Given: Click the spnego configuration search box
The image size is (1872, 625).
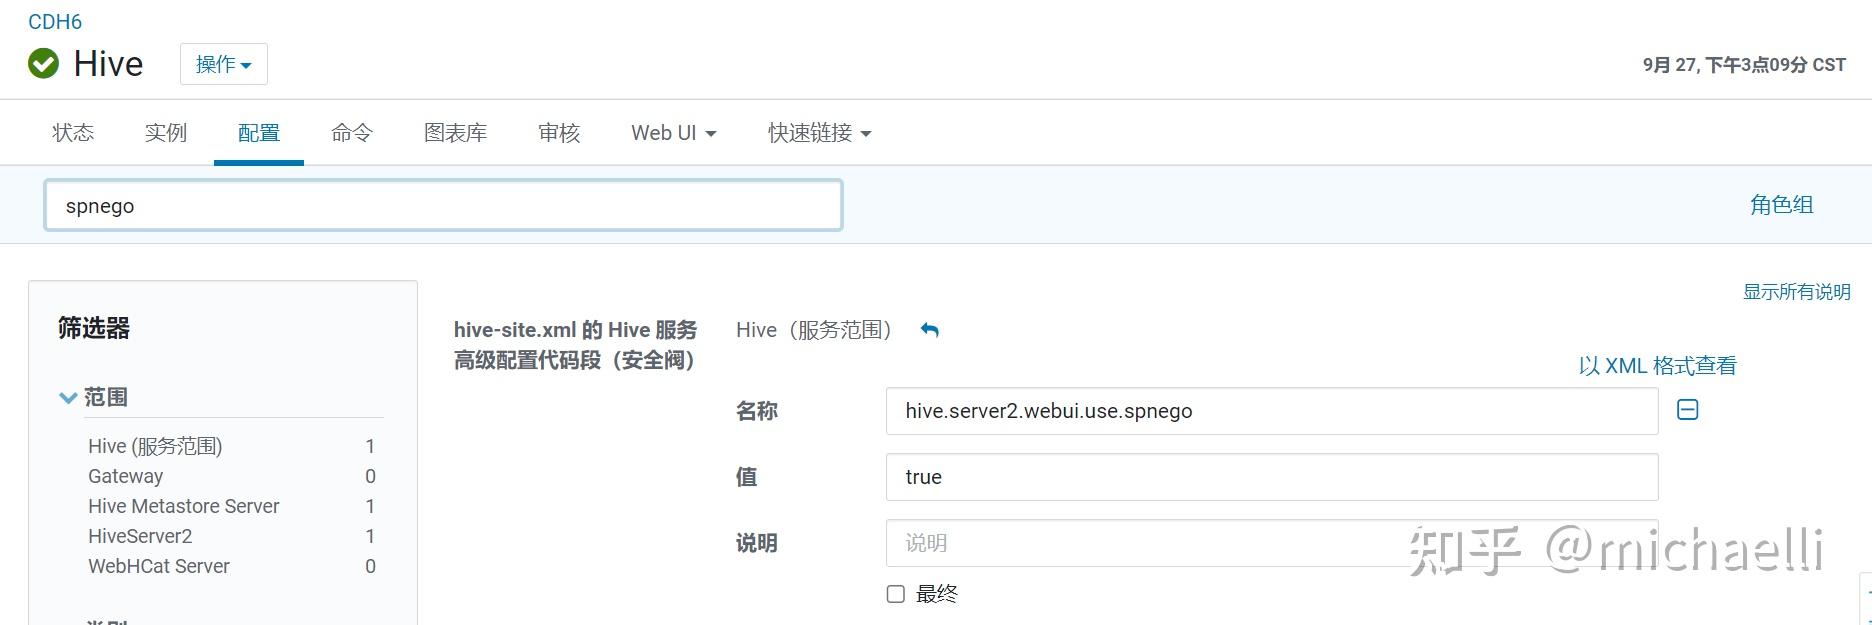Looking at the screenshot, I should click(443, 205).
